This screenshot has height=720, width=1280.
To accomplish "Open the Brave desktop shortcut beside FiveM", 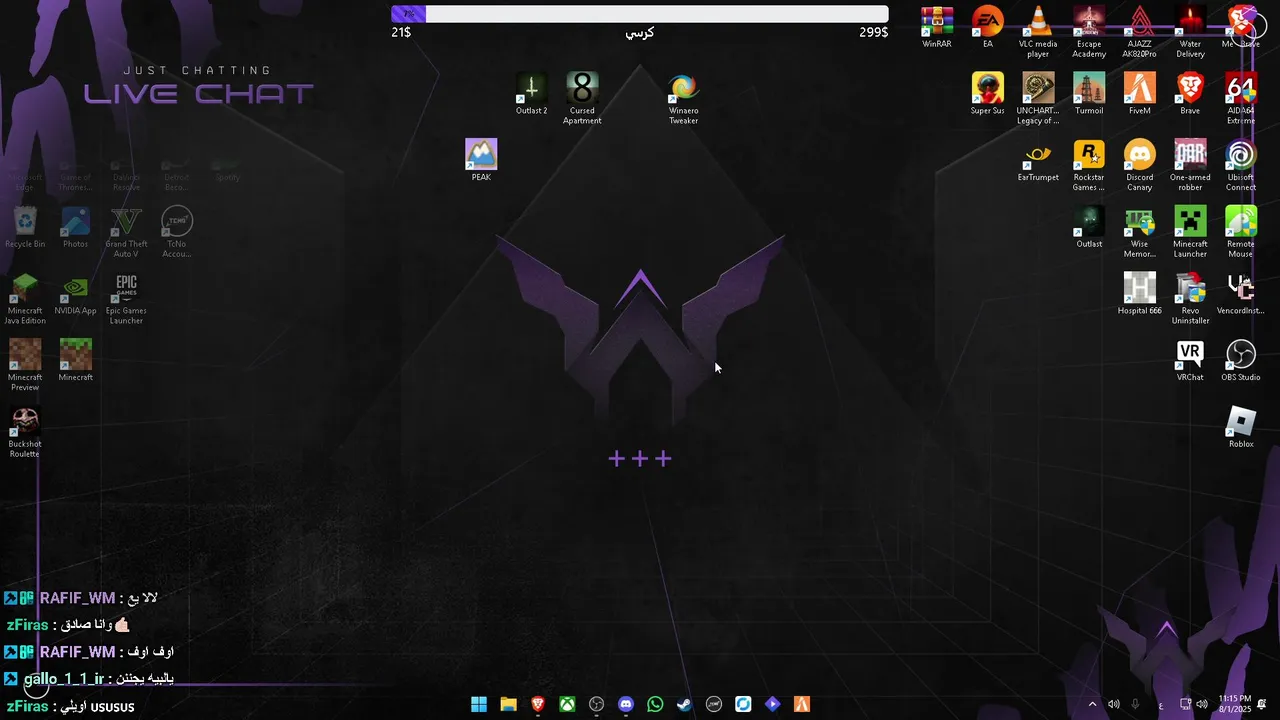I will 1190,93.
